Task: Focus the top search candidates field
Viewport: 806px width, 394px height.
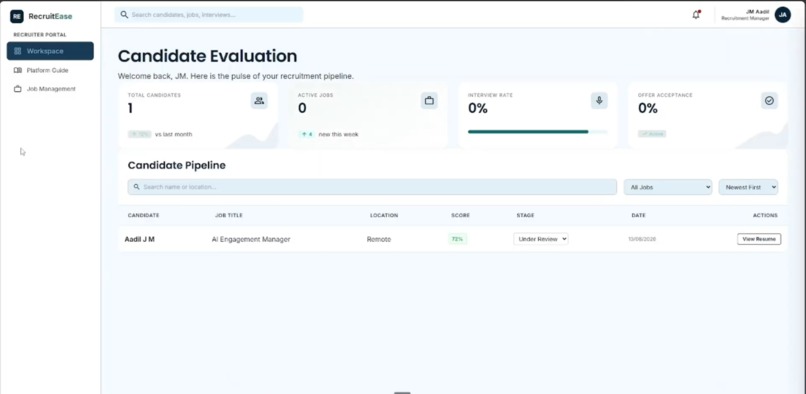Action: click(x=209, y=15)
